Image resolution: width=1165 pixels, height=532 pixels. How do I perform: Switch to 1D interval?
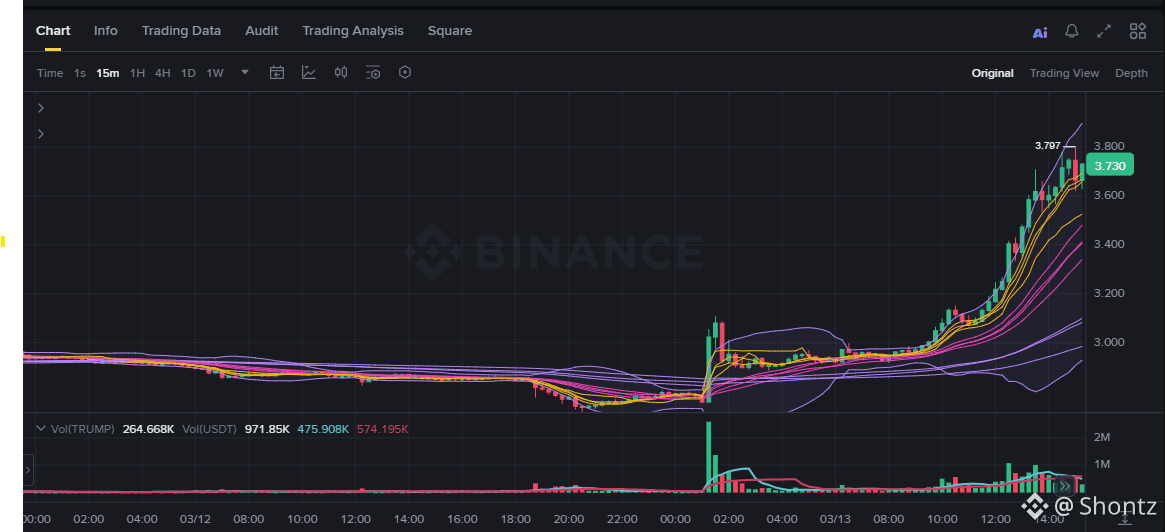(189, 73)
